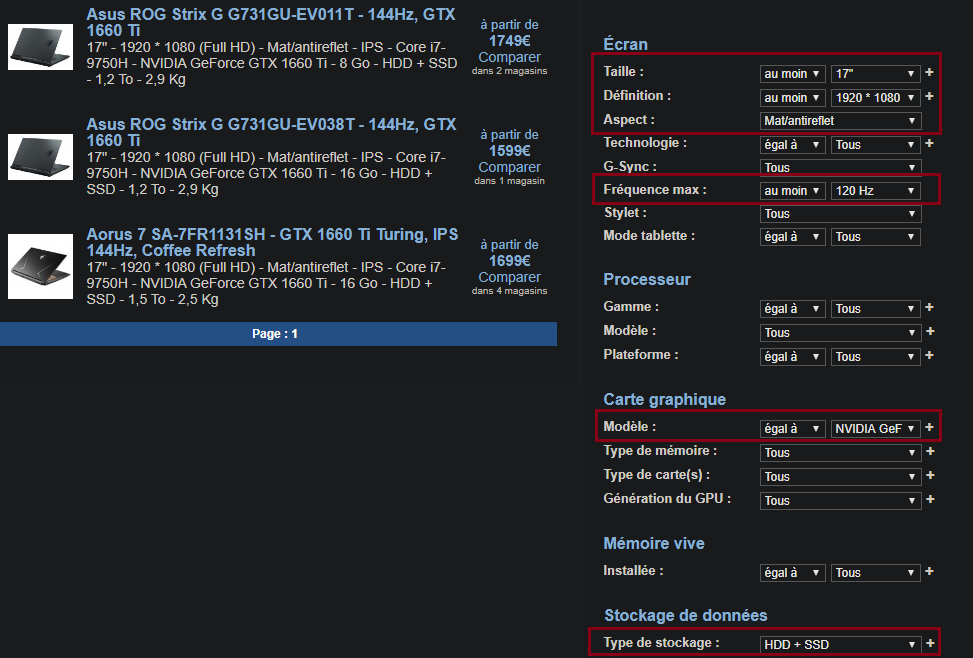973x658 pixels.
Task: Open Processeur Gamme operator dropdown
Action: point(792,309)
